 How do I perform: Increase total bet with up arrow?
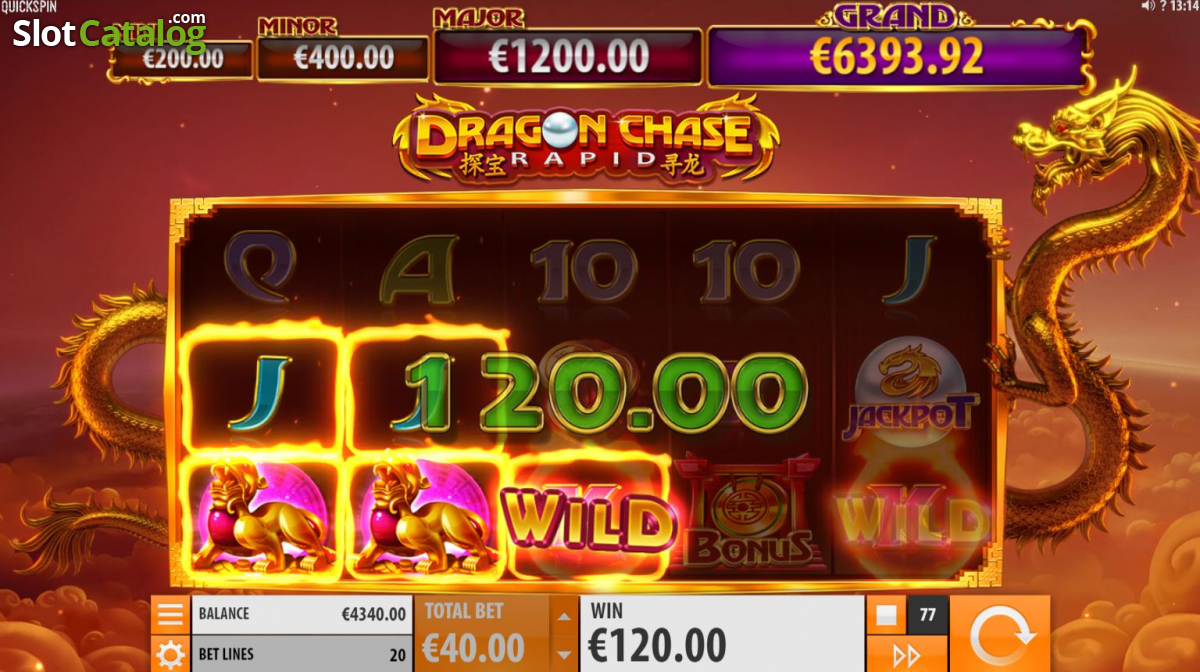point(563,616)
